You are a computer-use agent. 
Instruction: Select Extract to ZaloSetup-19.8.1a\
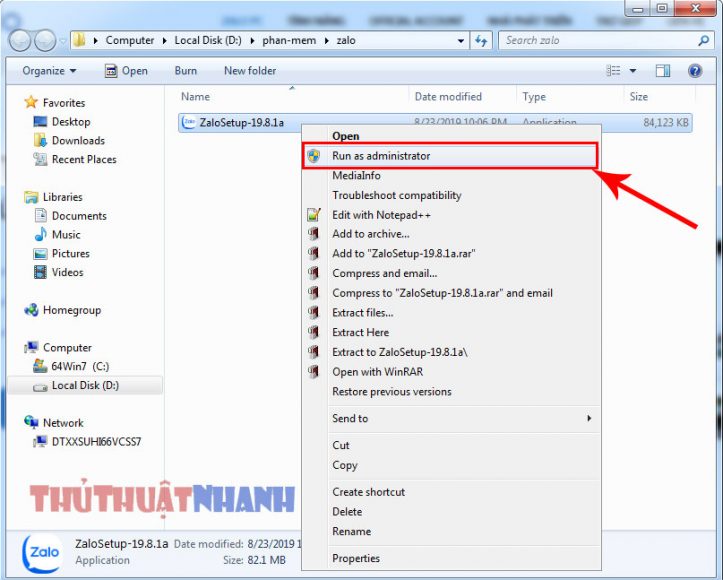[x=451, y=352]
